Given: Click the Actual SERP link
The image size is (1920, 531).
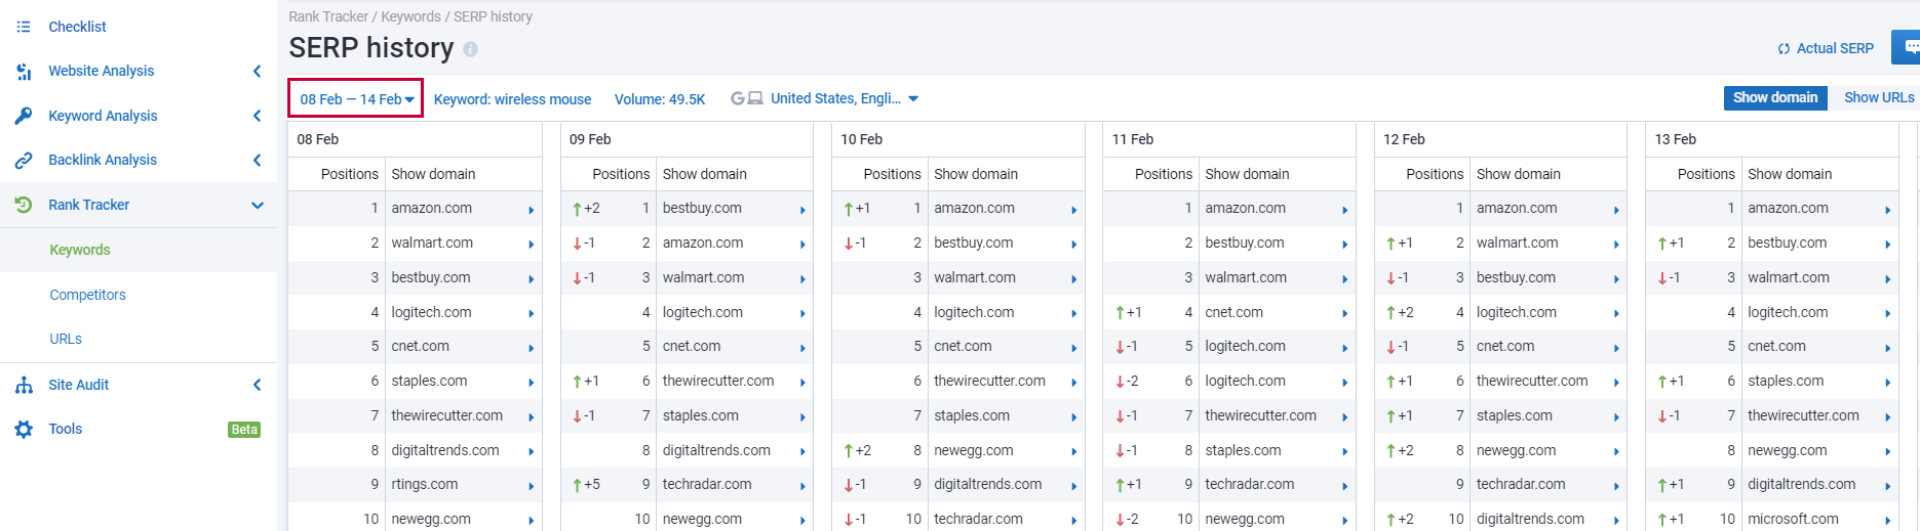Looking at the screenshot, I should point(1835,49).
